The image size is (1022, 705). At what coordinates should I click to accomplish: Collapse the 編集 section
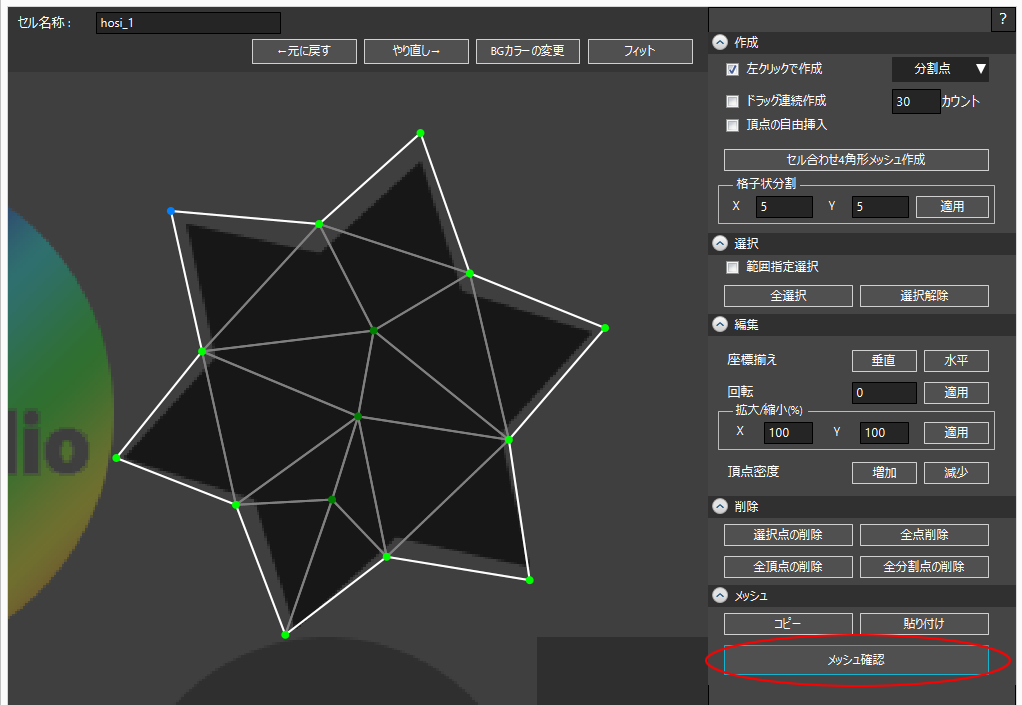720,324
